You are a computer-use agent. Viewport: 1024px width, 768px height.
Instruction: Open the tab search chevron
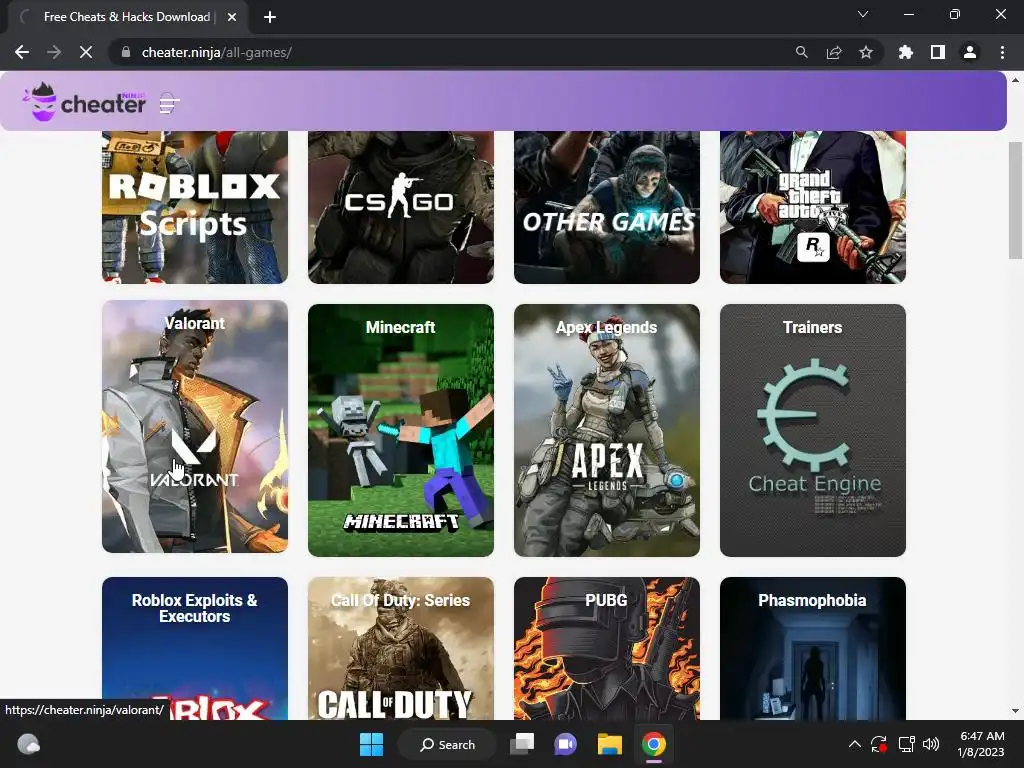tap(863, 14)
